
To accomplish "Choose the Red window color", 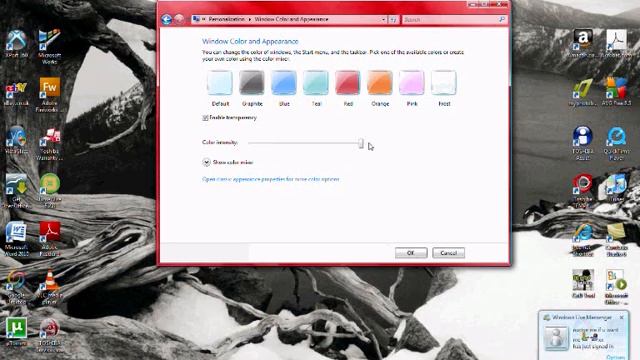I will coord(348,83).
